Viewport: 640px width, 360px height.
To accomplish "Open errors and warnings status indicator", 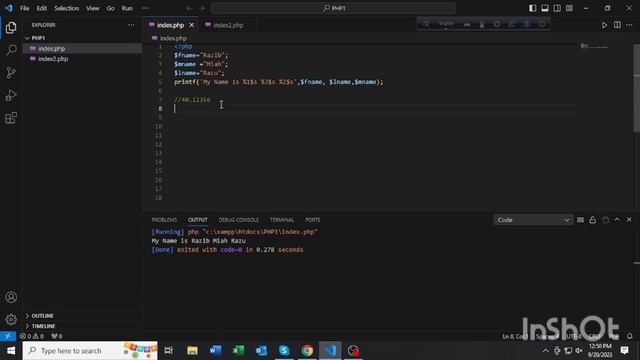I will point(32,336).
